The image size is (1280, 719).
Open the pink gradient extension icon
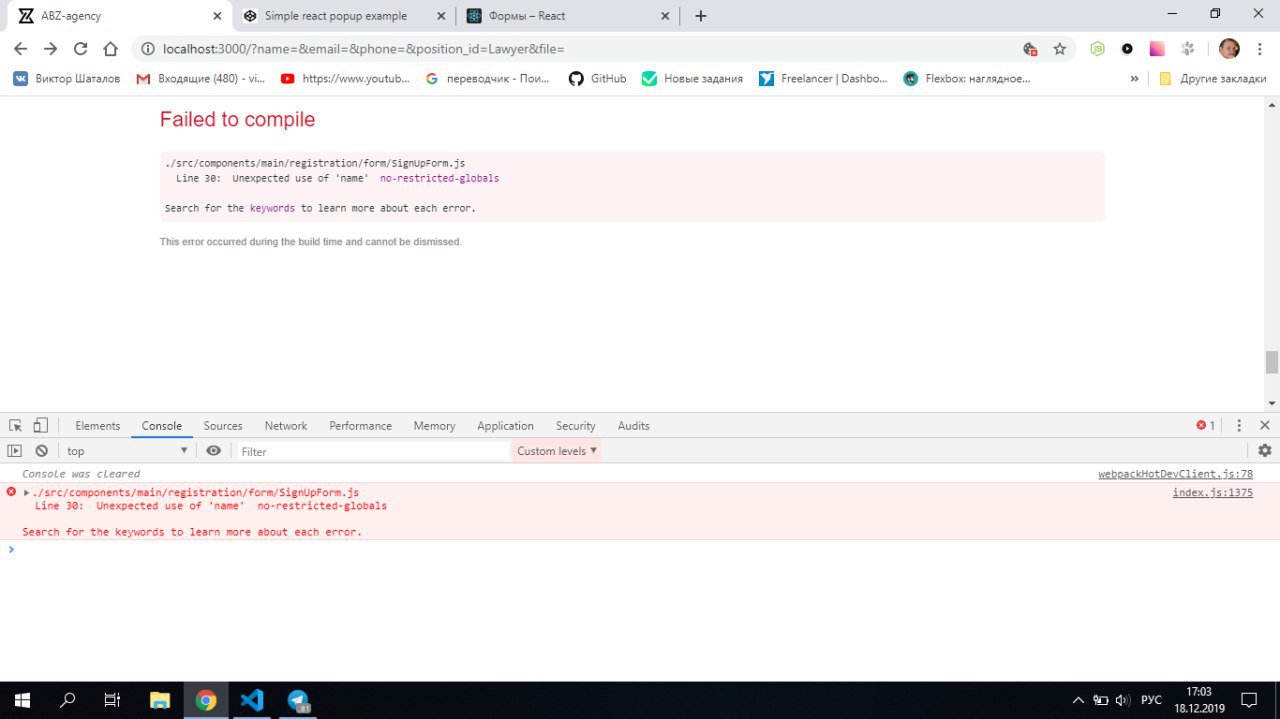click(1157, 48)
